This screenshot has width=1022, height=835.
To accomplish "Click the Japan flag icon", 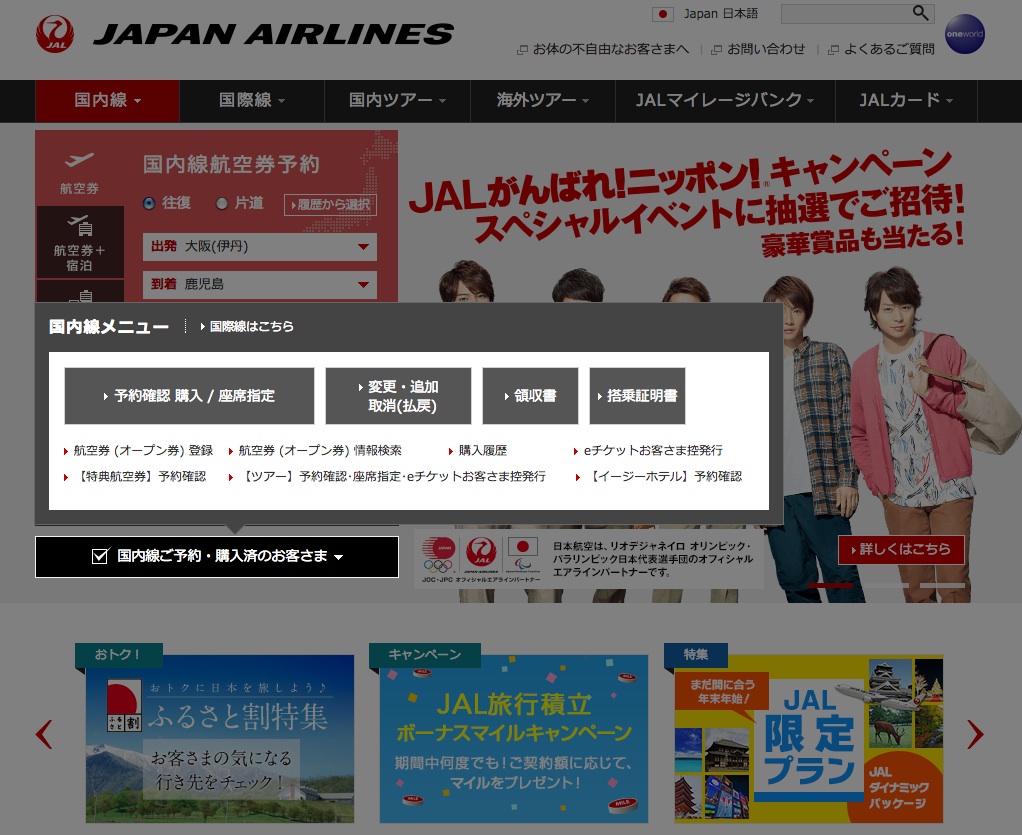I will tap(663, 14).
